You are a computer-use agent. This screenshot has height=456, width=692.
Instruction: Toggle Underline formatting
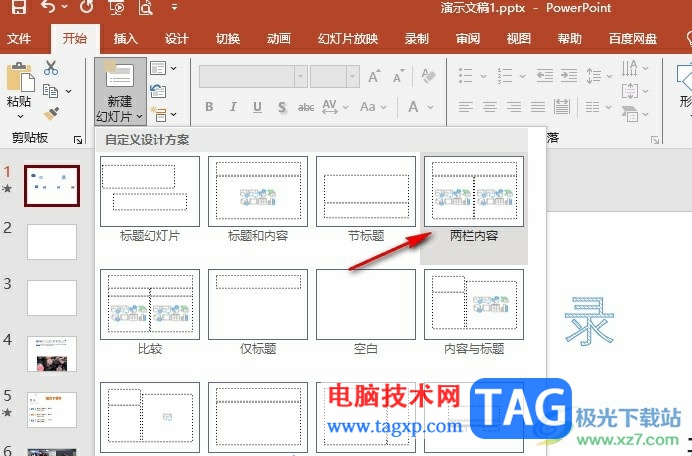[257, 107]
